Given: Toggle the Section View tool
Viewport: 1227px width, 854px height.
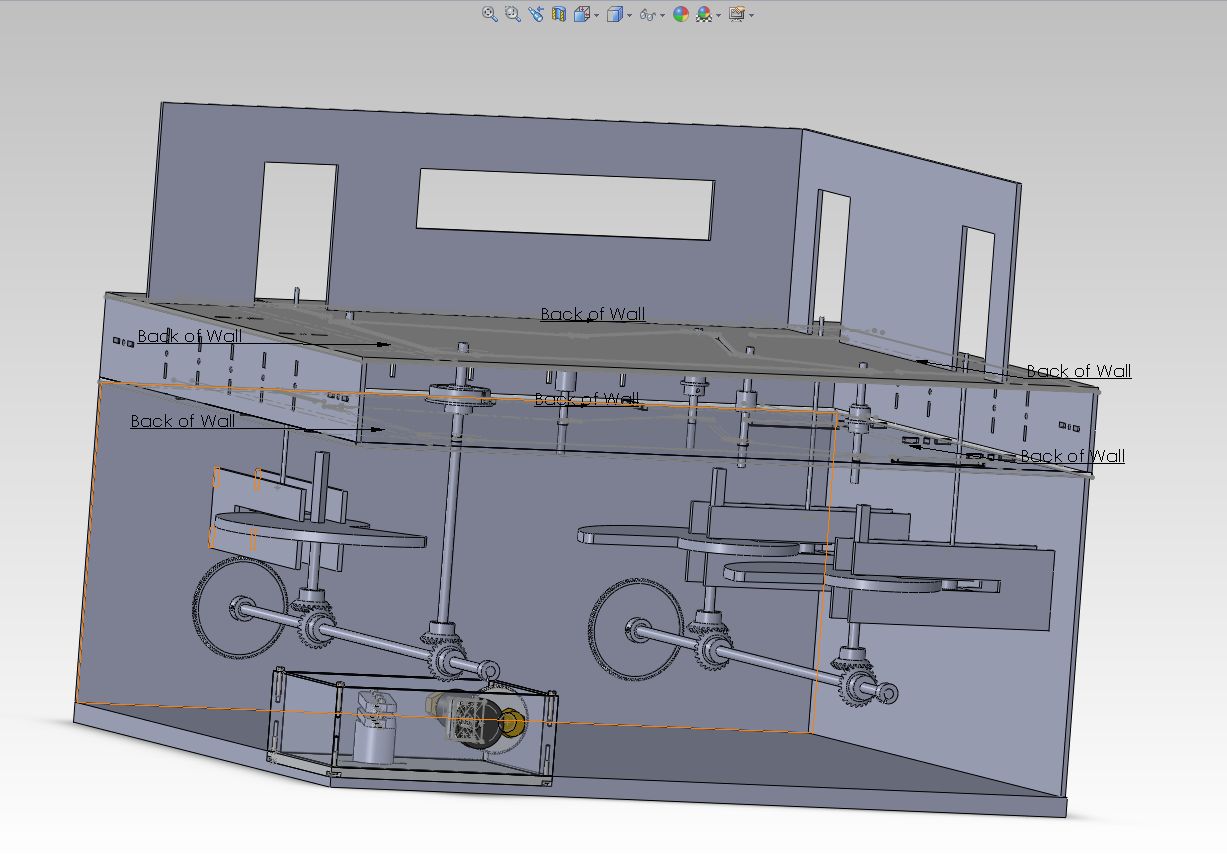Looking at the screenshot, I should (559, 14).
